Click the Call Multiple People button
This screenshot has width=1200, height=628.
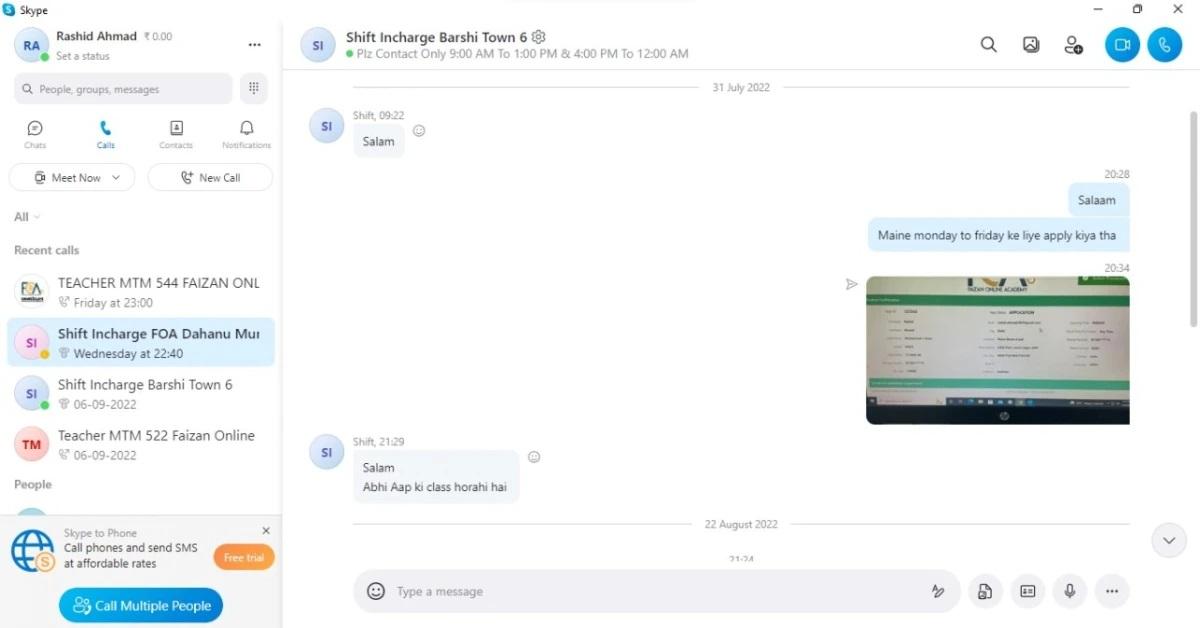click(141, 605)
